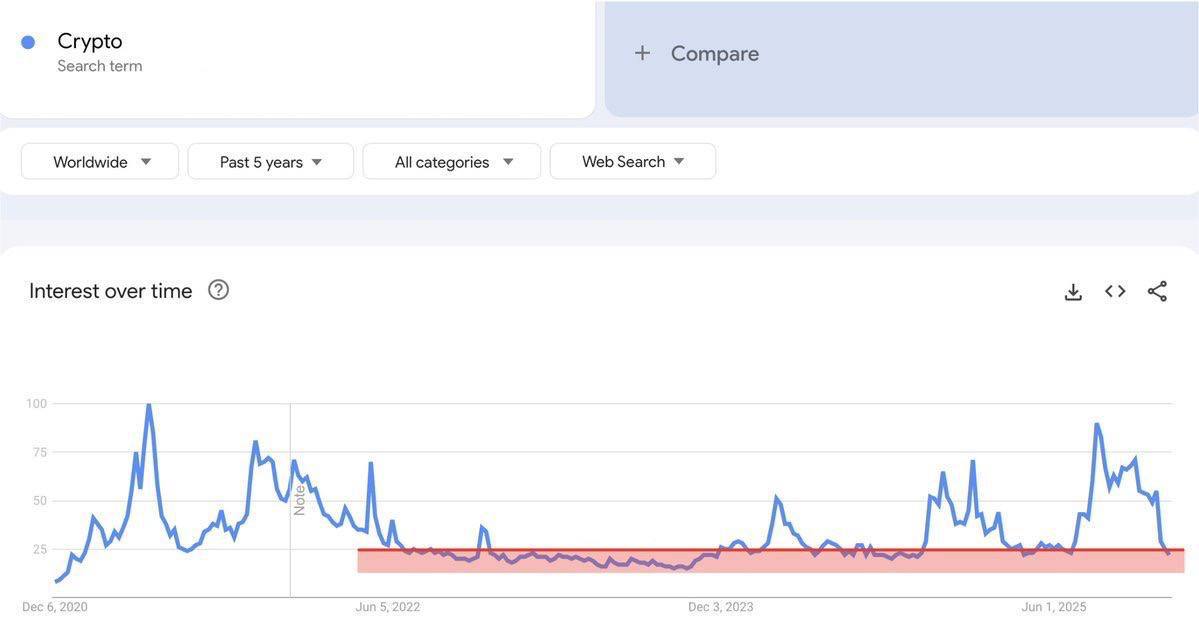Click the highest peak at 100 on chart
The height and width of the screenshot is (624, 1199).
(x=149, y=405)
